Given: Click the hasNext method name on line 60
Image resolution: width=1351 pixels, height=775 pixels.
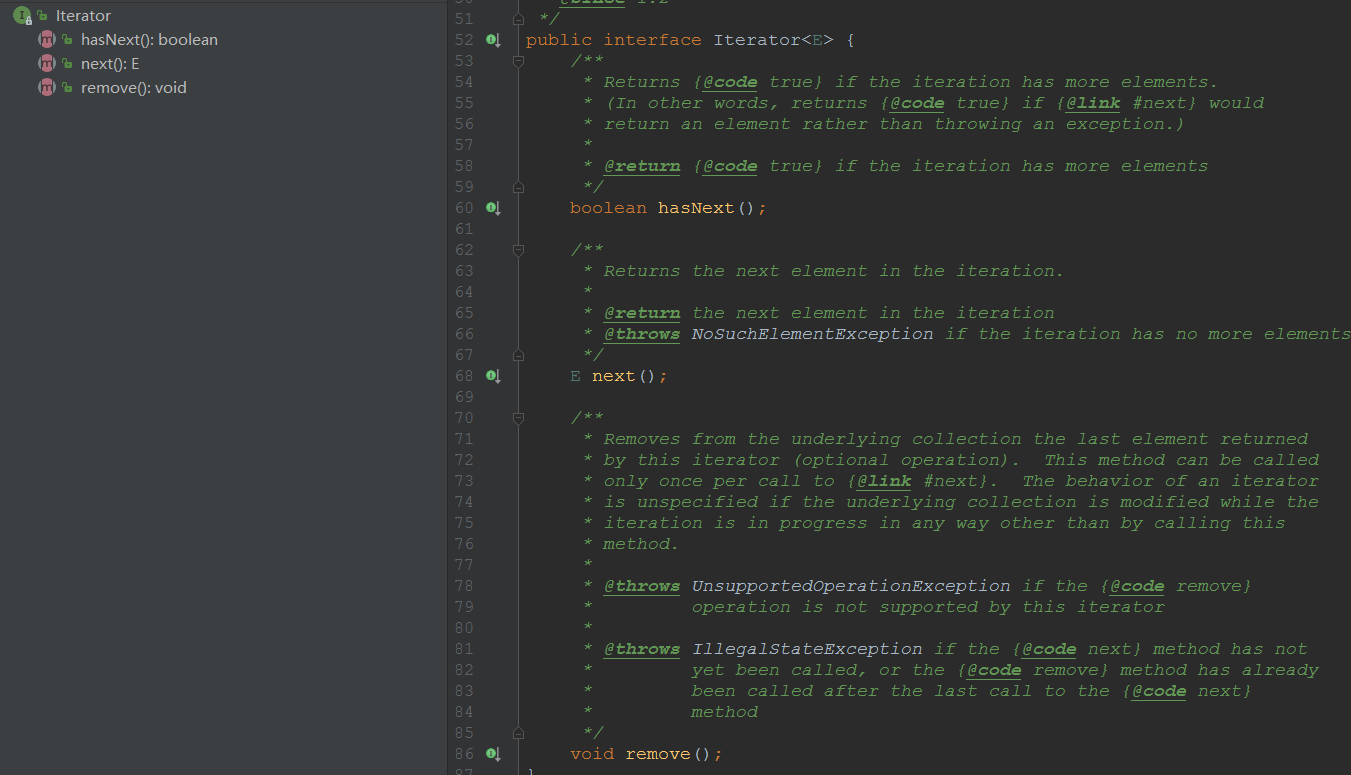Looking at the screenshot, I should pos(696,208).
